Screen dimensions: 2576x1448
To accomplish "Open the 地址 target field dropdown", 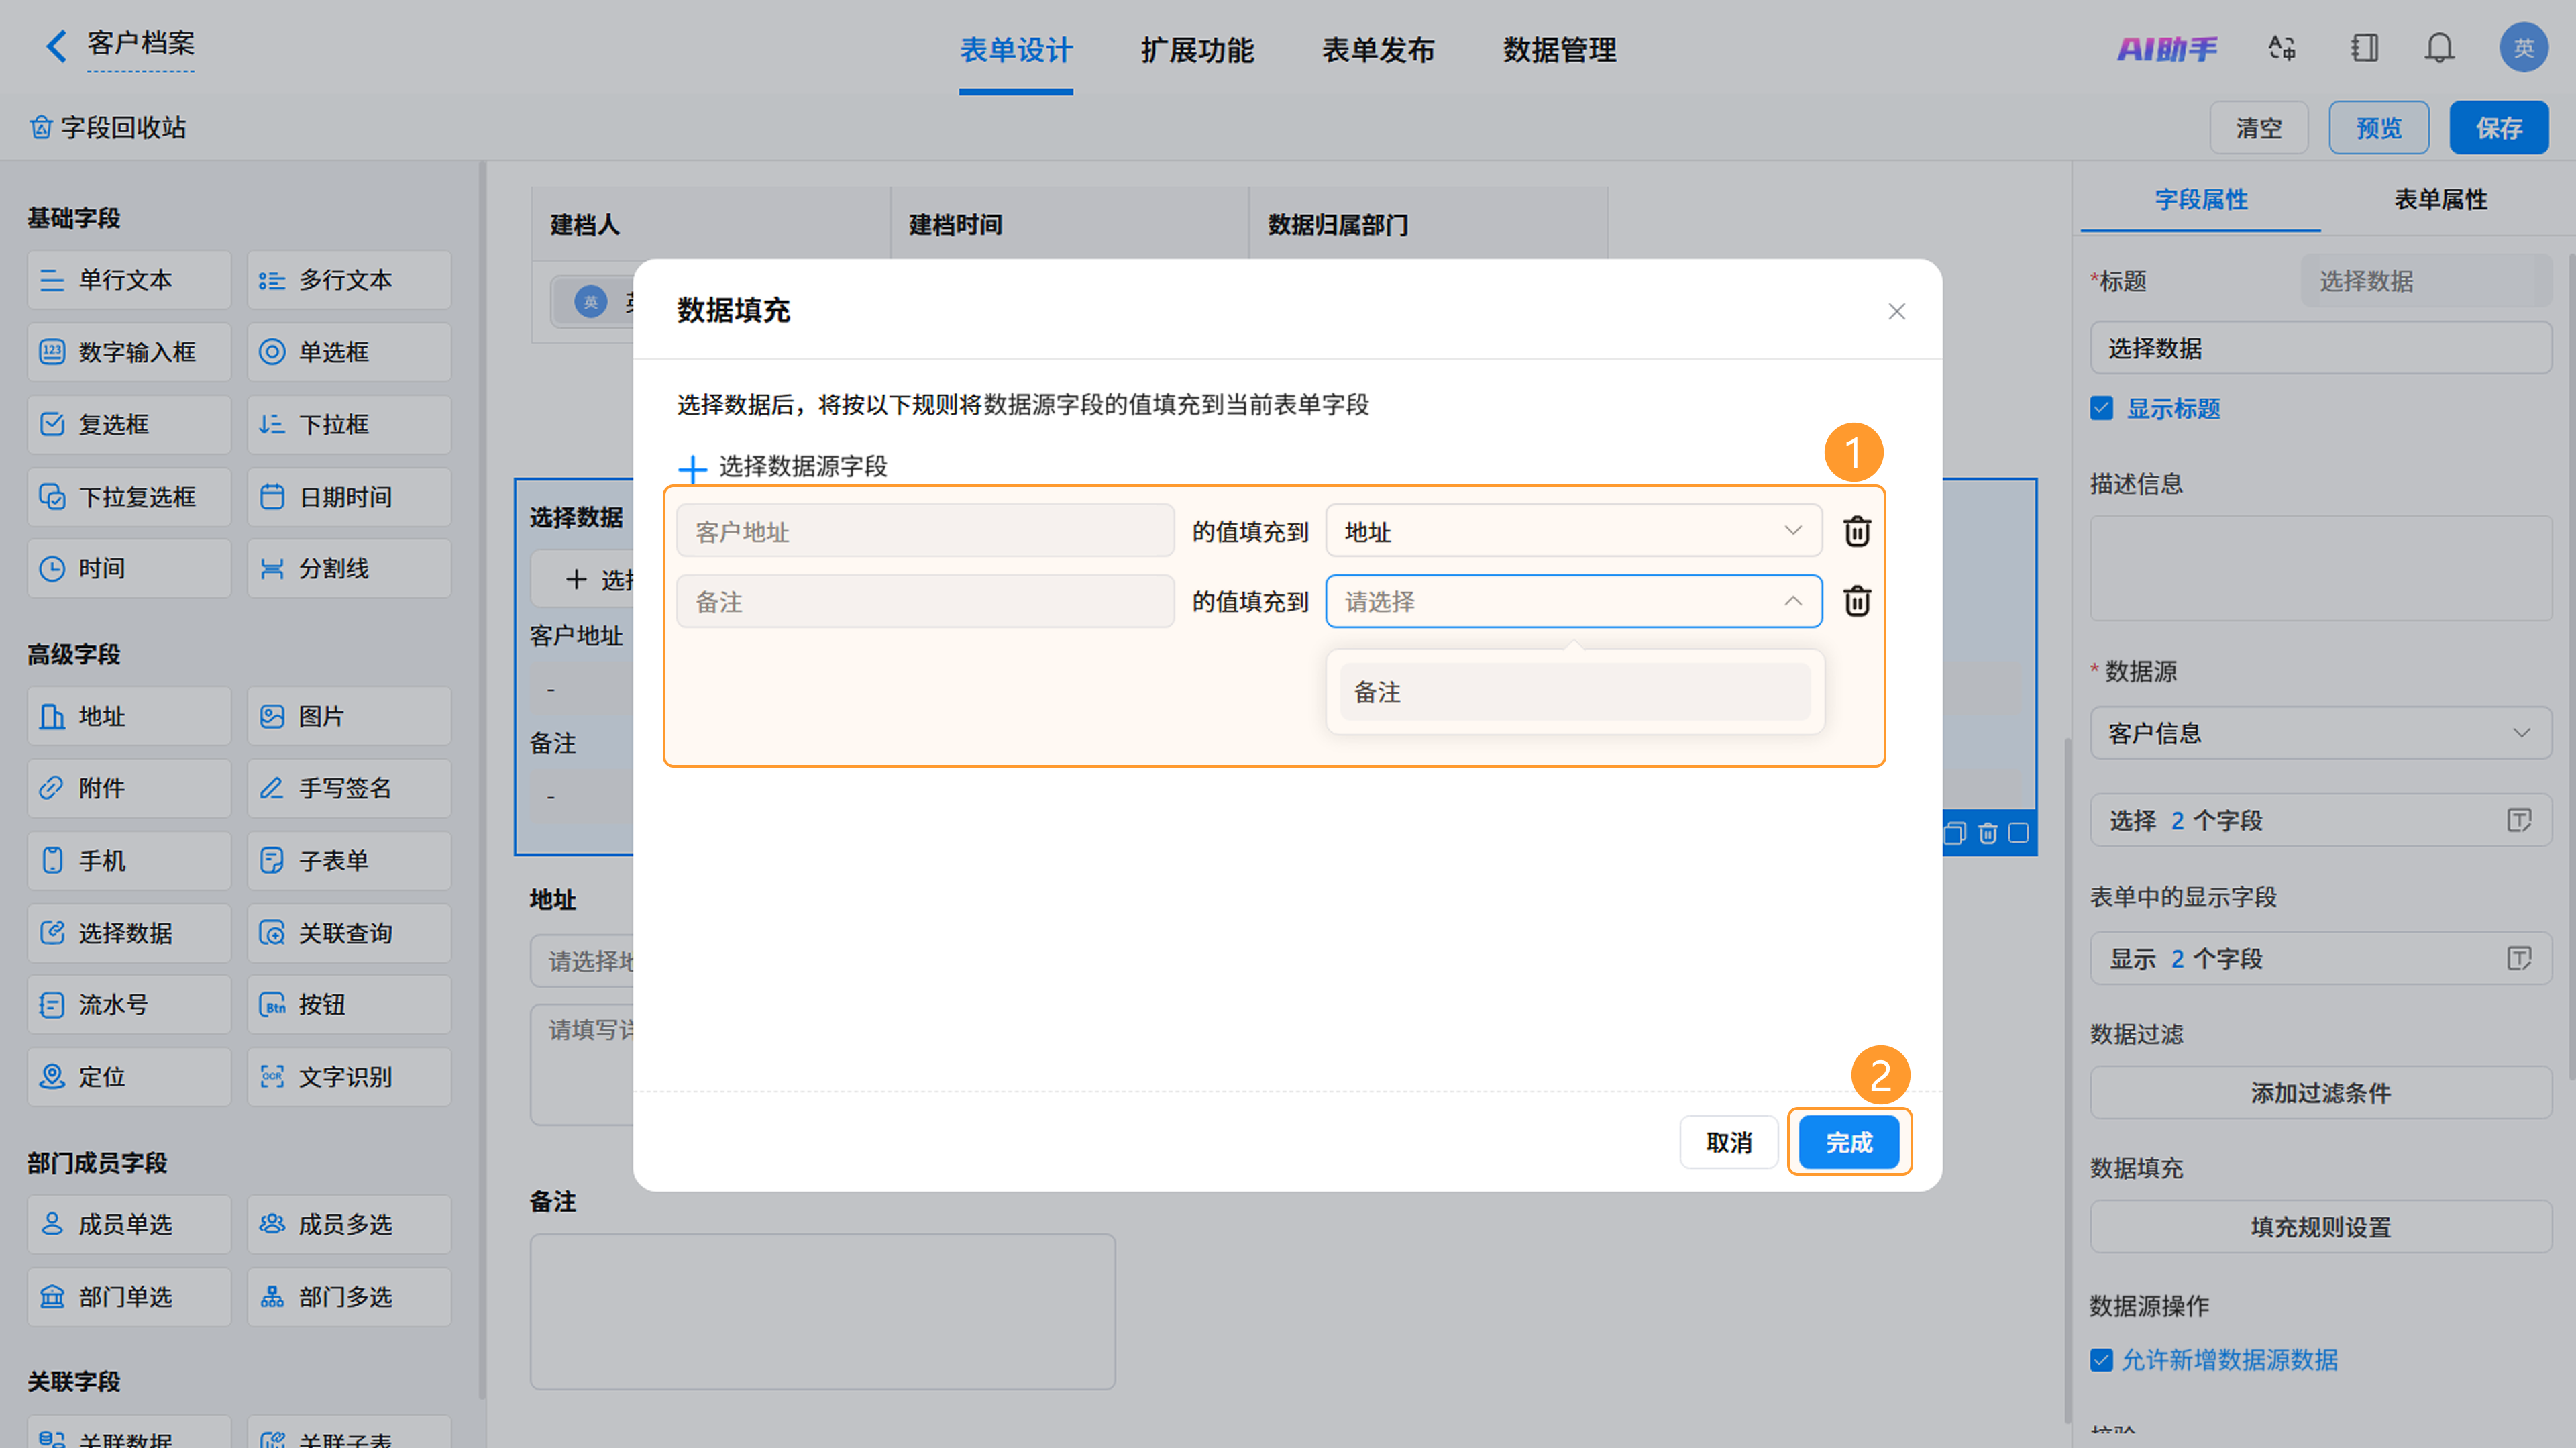I will tap(1573, 531).
